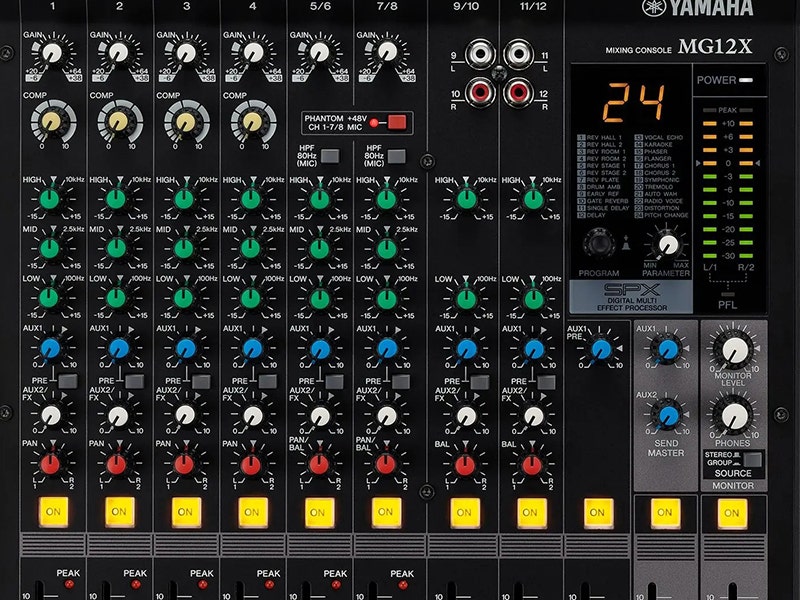Click the channel 3 PAN red knob
This screenshot has width=800, height=600.
(x=184, y=464)
